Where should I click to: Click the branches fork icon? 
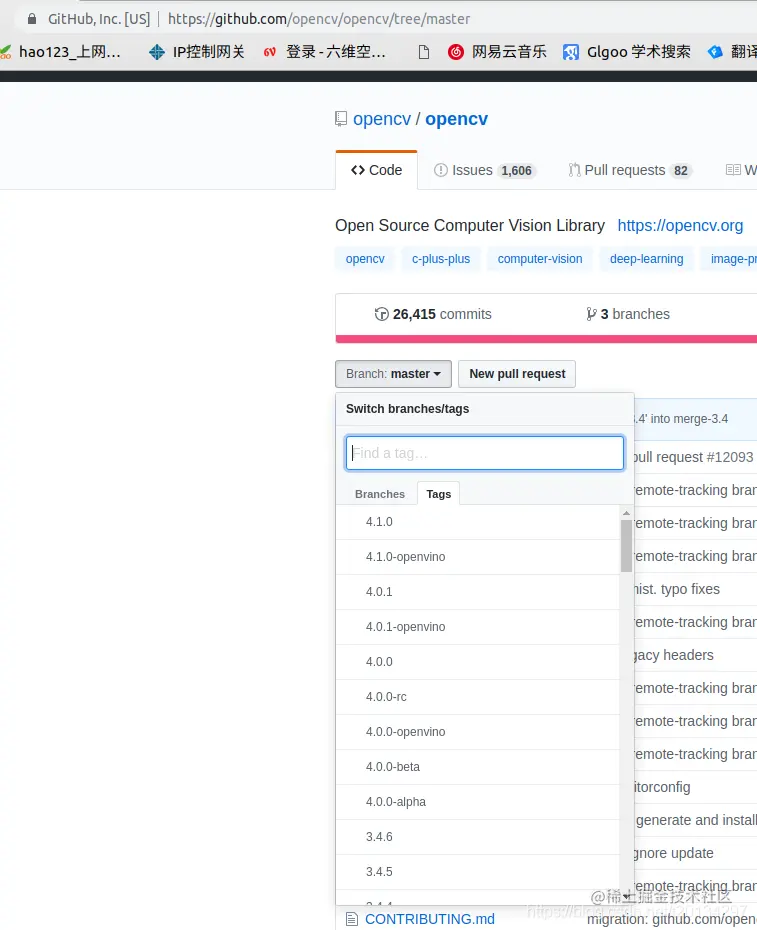[x=591, y=314]
